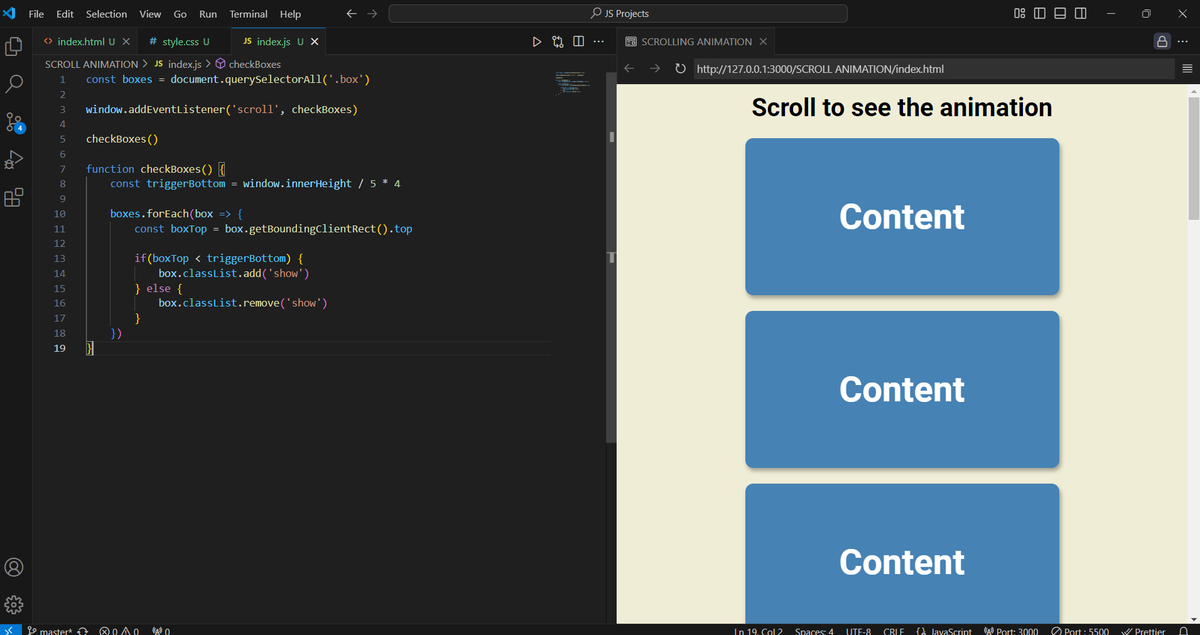Click the VS Code logo icon in title bar
Viewport: 1200px width, 635px height.
click(x=10, y=13)
